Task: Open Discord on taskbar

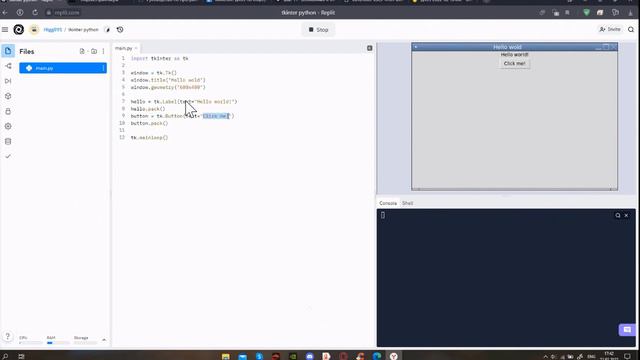Action: 309,356
